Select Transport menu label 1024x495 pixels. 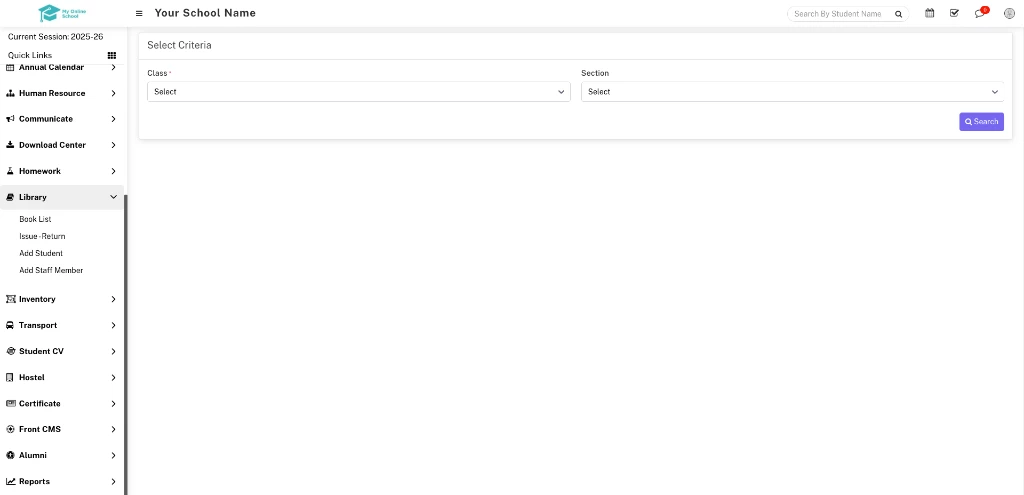38,325
